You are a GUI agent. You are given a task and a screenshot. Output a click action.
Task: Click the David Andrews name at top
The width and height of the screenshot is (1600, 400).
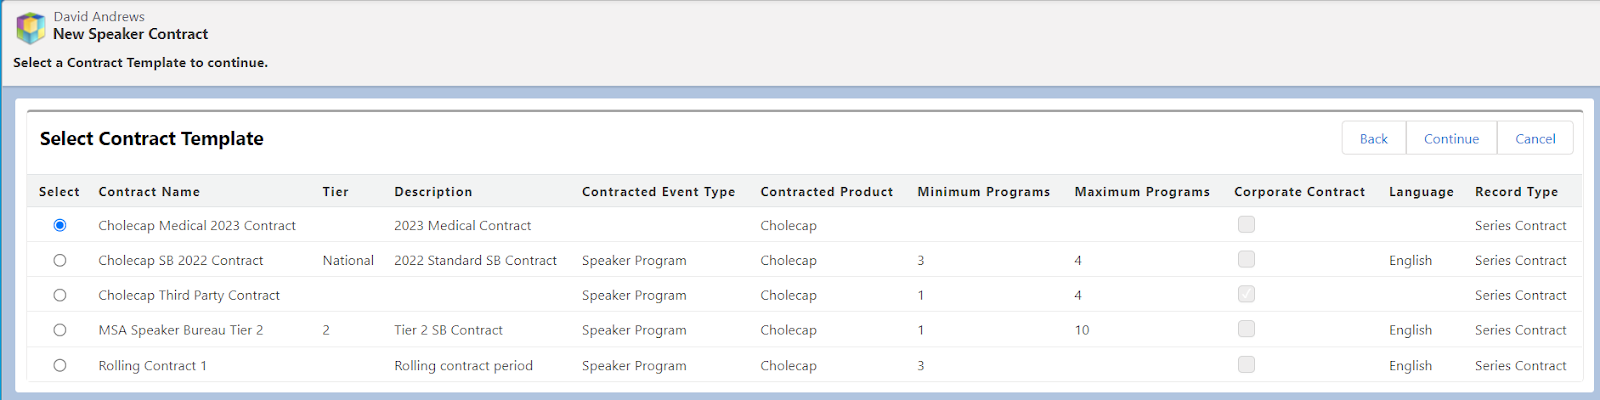tap(99, 16)
